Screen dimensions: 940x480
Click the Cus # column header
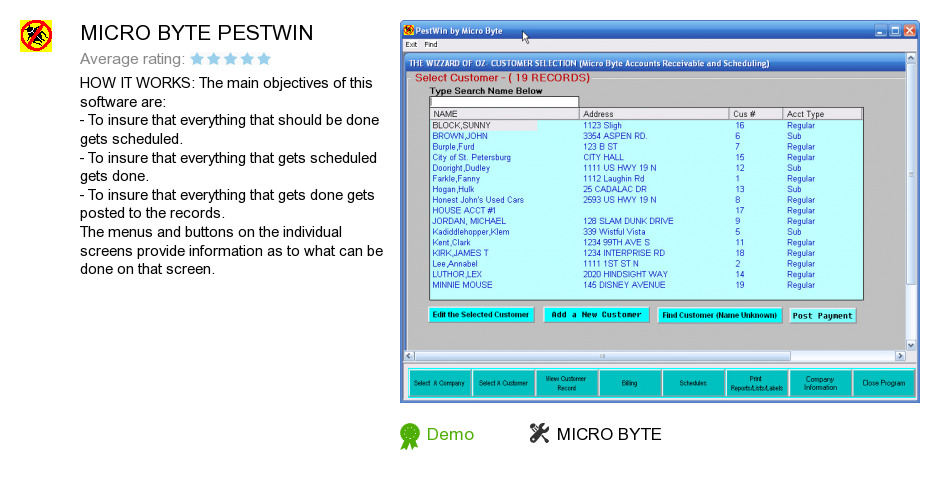tap(756, 114)
